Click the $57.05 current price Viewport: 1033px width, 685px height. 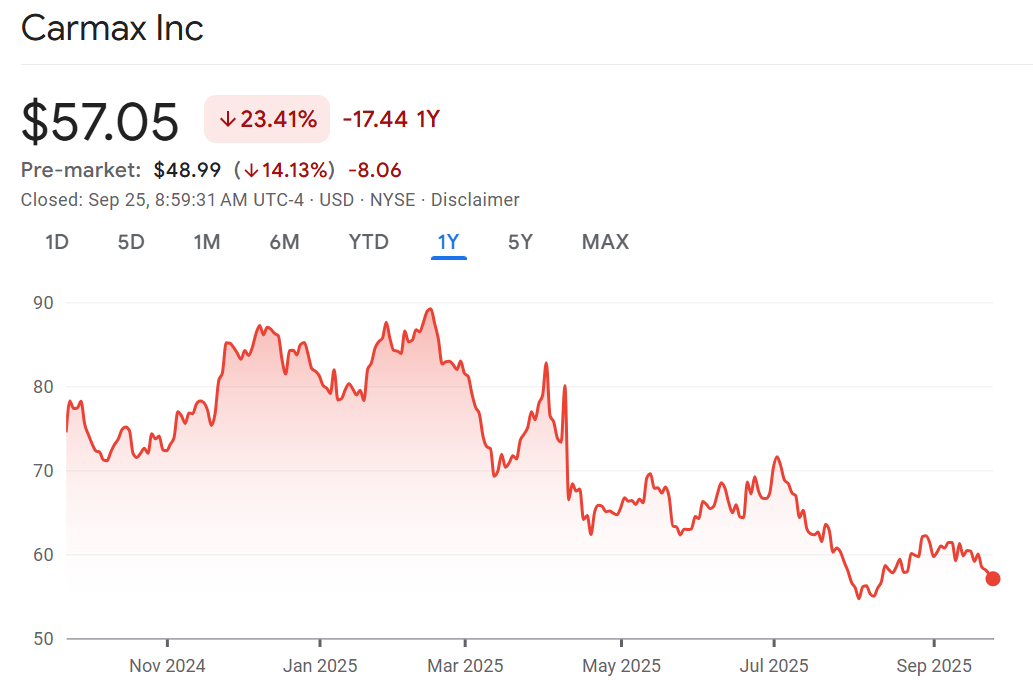pos(100,121)
